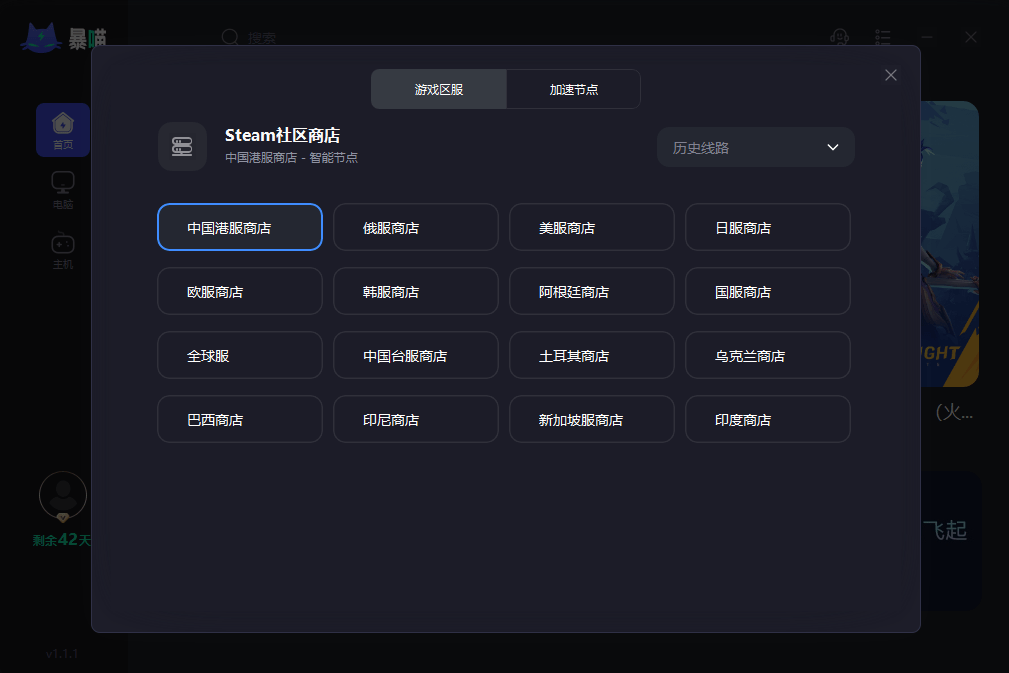
Task: Click the 中国港服商店 button
Action: [x=239, y=227]
